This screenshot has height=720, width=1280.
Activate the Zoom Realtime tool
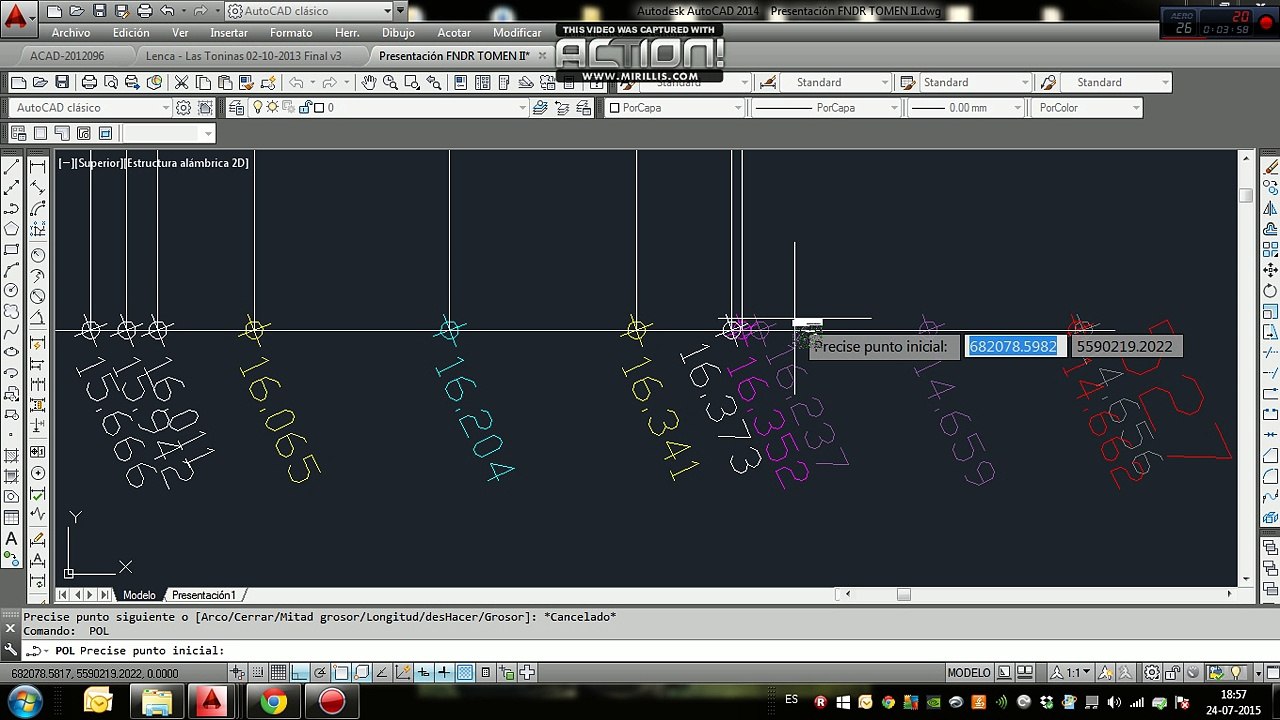coord(389,82)
